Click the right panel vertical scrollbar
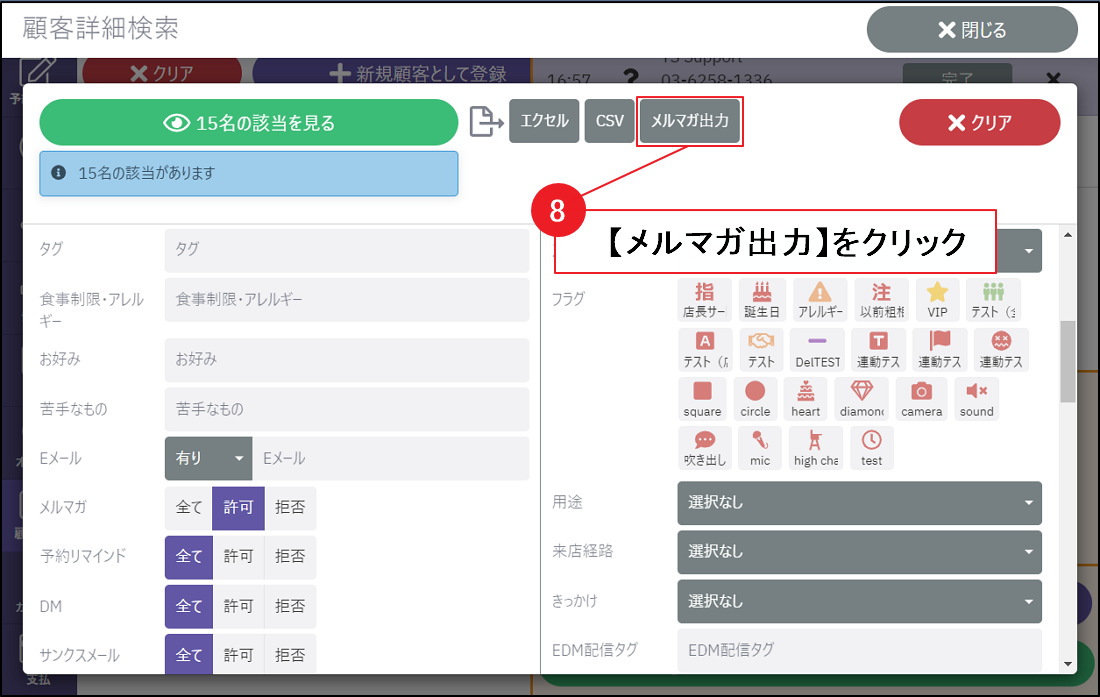 [x=1068, y=360]
